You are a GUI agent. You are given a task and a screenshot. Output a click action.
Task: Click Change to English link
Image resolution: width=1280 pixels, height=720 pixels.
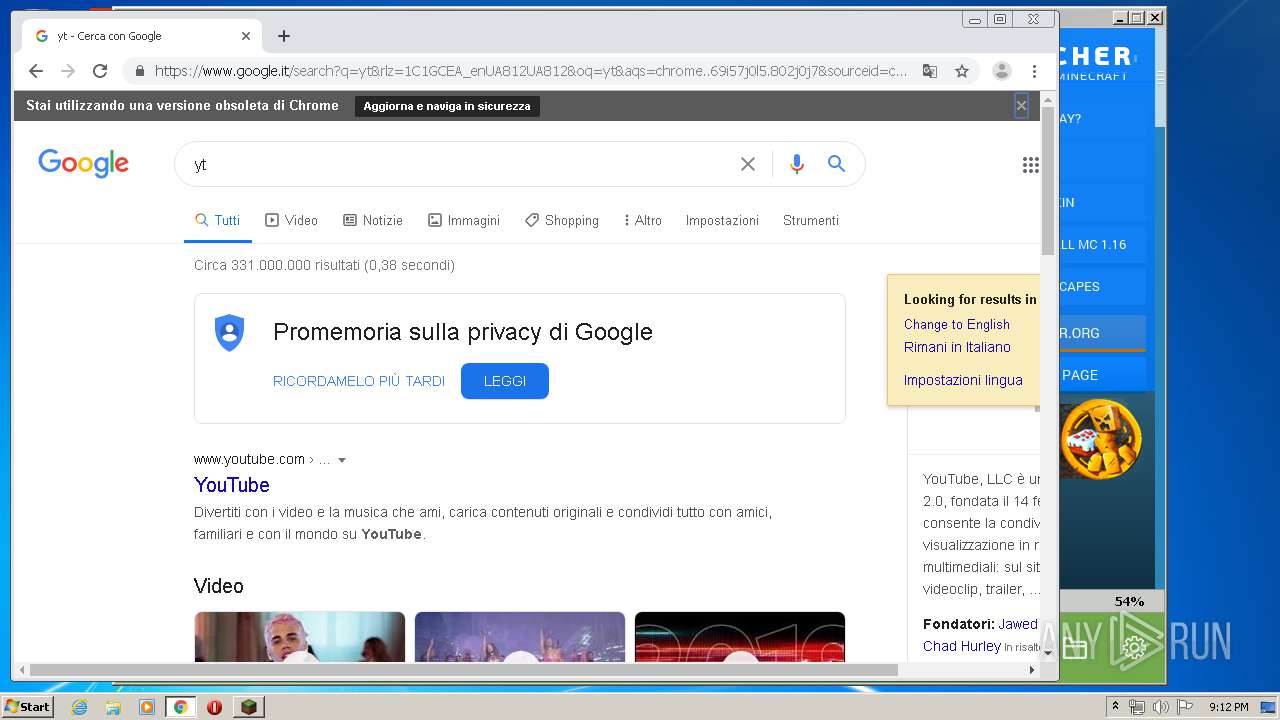tap(957, 324)
